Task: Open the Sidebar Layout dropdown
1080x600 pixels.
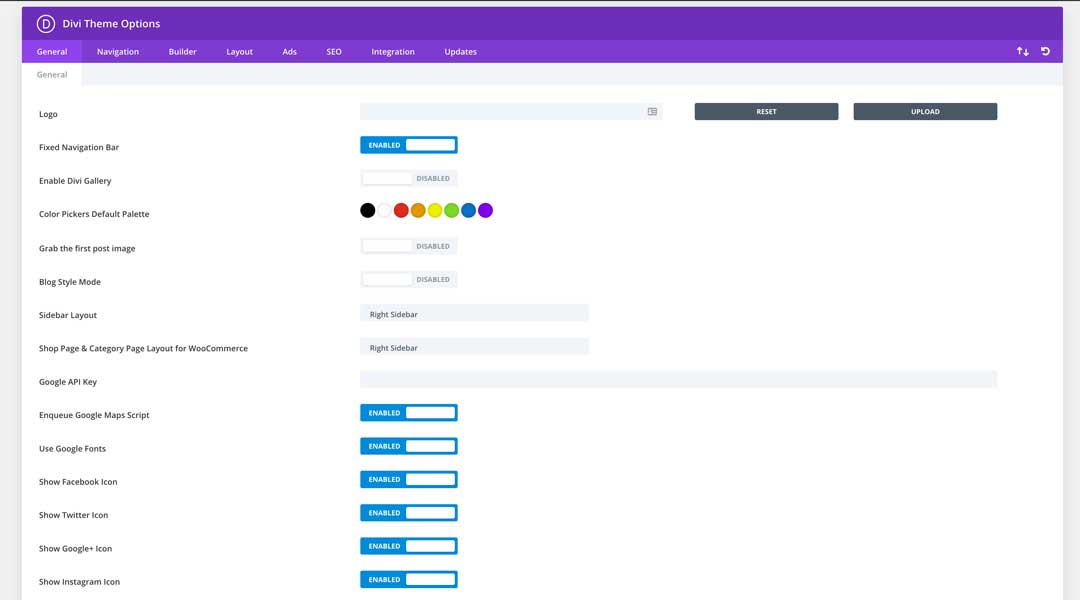Action: 474,314
